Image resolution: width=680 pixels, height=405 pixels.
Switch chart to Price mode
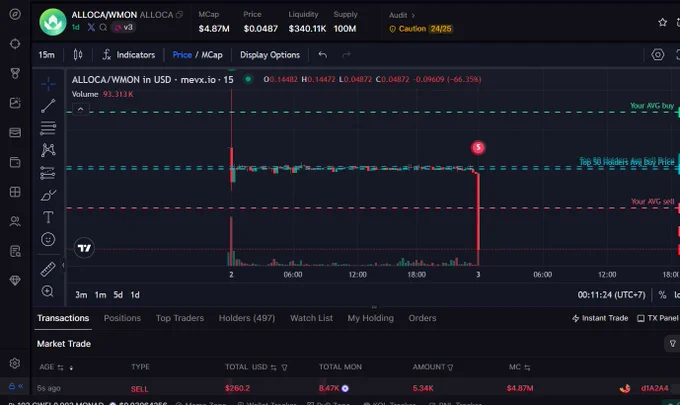[182, 55]
